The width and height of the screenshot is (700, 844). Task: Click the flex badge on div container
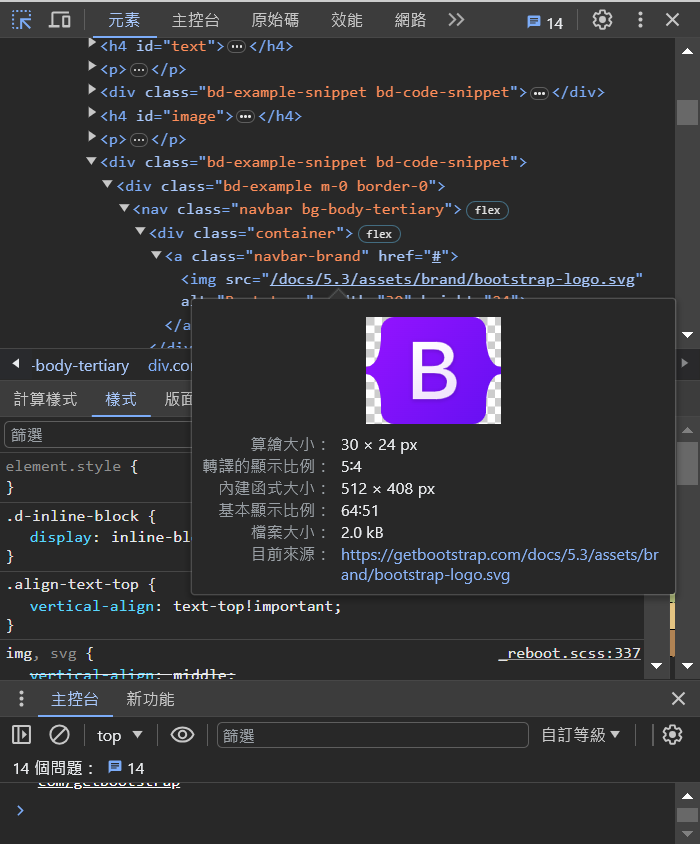(x=379, y=234)
